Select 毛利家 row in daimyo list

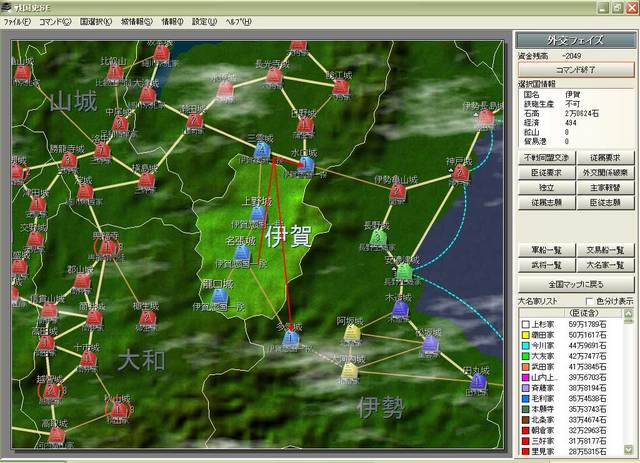[x=571, y=398]
